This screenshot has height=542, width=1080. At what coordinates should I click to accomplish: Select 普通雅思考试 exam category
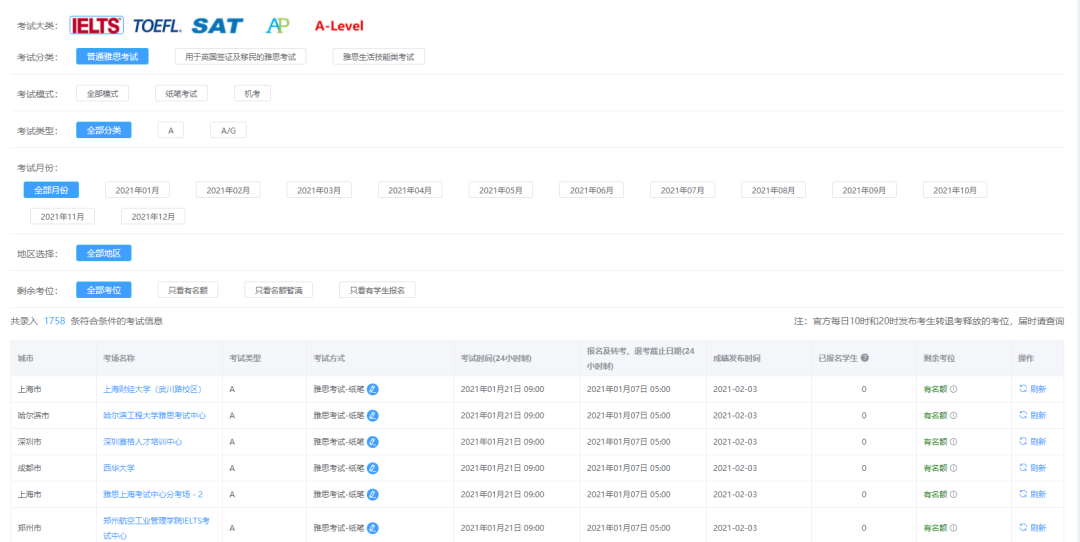pyautogui.click(x=112, y=56)
